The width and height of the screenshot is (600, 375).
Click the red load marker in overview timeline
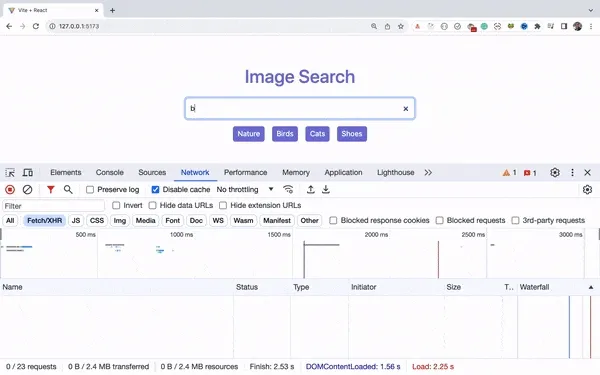pos(439,259)
